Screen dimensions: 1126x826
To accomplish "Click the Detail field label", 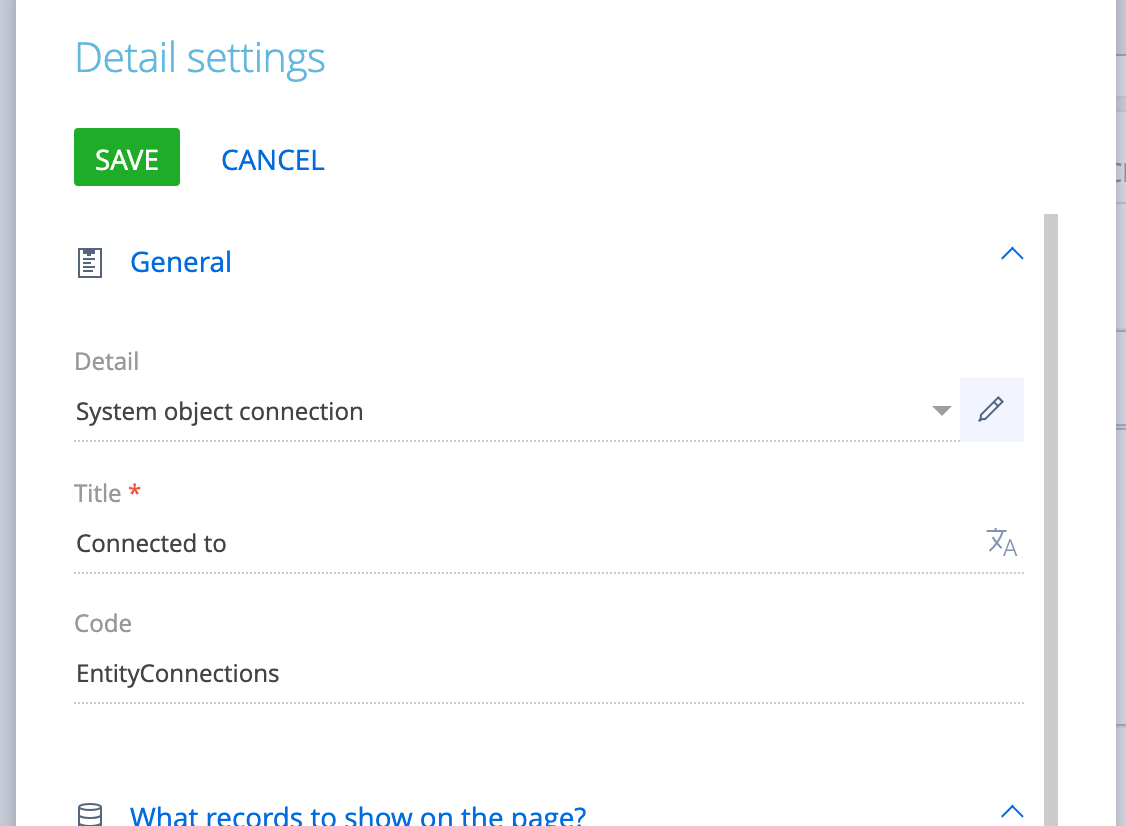I will pos(106,361).
